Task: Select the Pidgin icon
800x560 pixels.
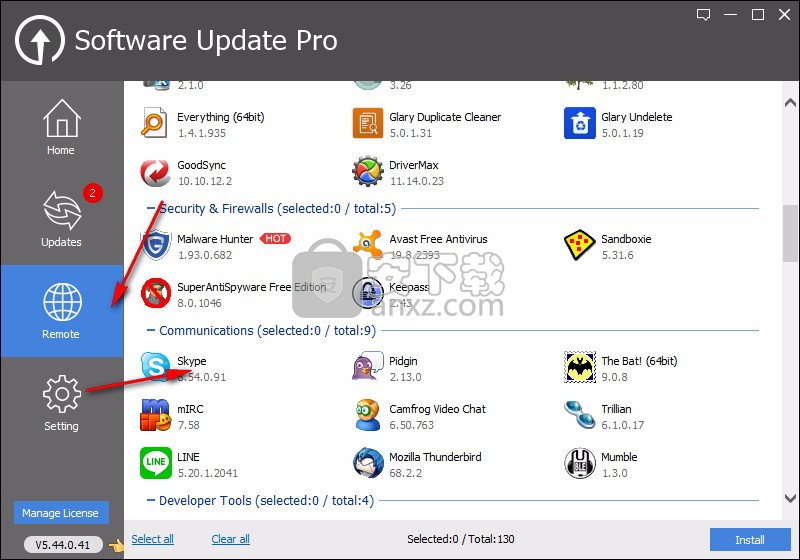Action: pyautogui.click(x=367, y=366)
